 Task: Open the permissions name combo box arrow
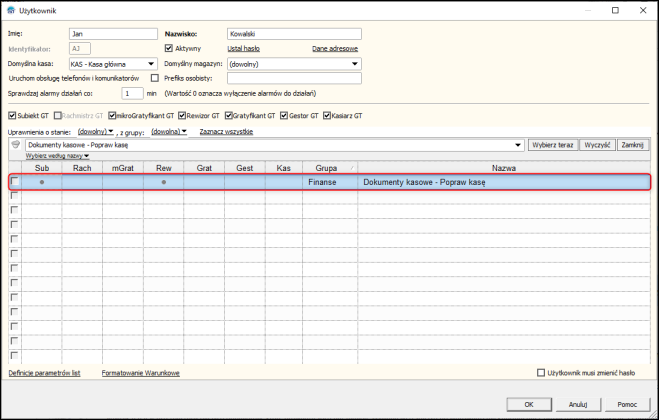518,145
